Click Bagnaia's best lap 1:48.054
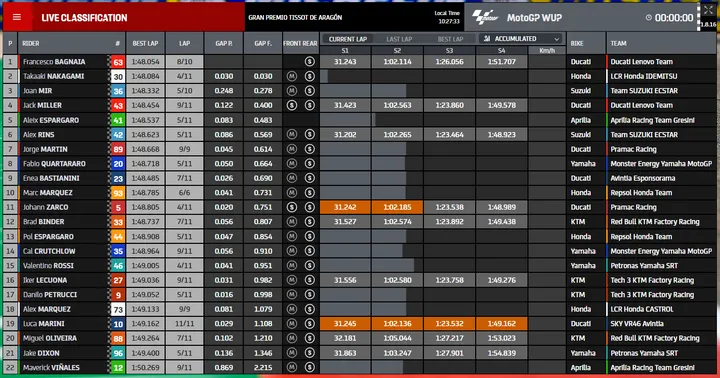 (145, 62)
